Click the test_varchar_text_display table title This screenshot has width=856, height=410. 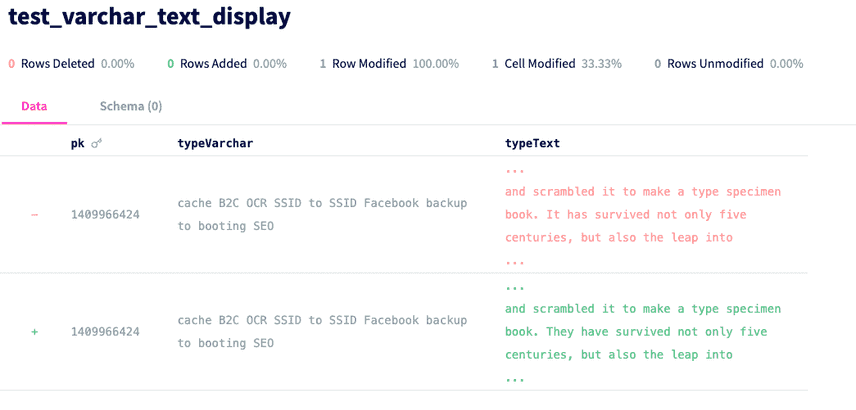click(x=150, y=18)
